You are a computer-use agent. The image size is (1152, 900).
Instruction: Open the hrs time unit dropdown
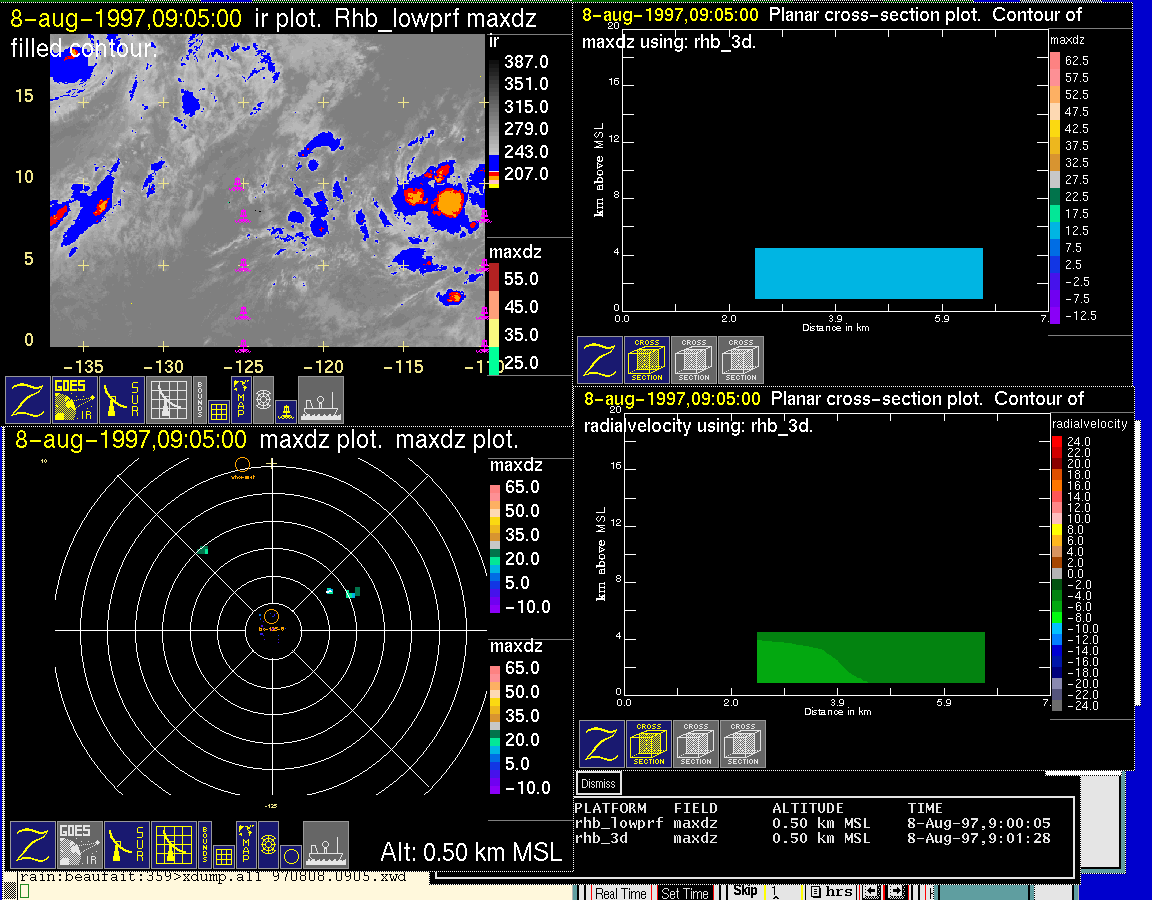pyautogui.click(x=832, y=892)
